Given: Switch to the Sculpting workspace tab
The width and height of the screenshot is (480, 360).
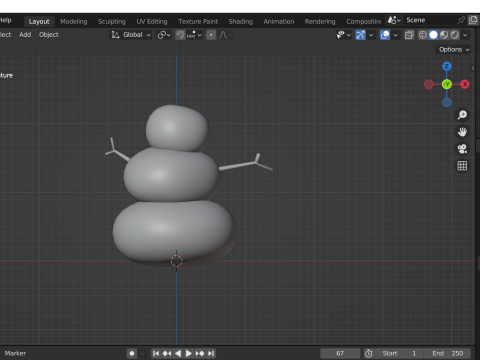Looking at the screenshot, I should (x=112, y=22).
